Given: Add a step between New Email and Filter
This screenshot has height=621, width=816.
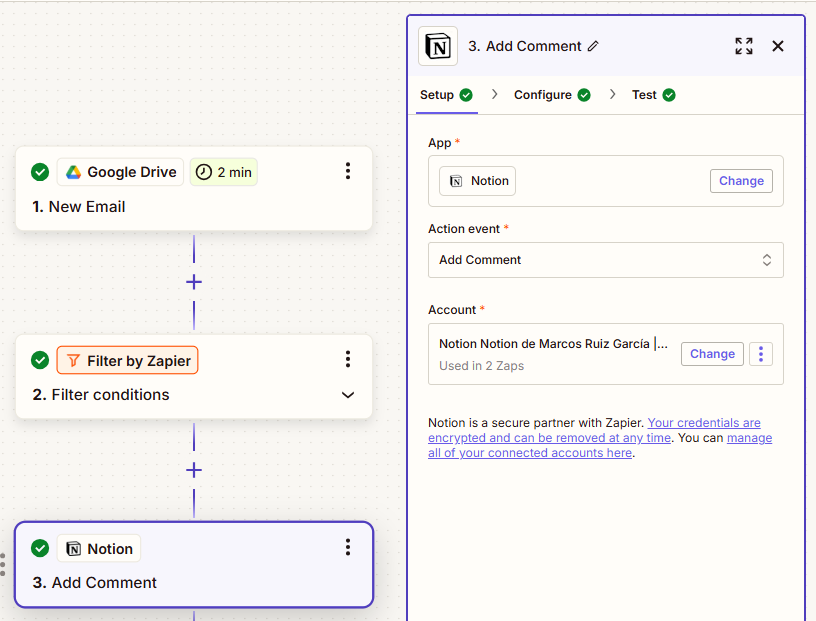Looking at the screenshot, I should pos(193,282).
